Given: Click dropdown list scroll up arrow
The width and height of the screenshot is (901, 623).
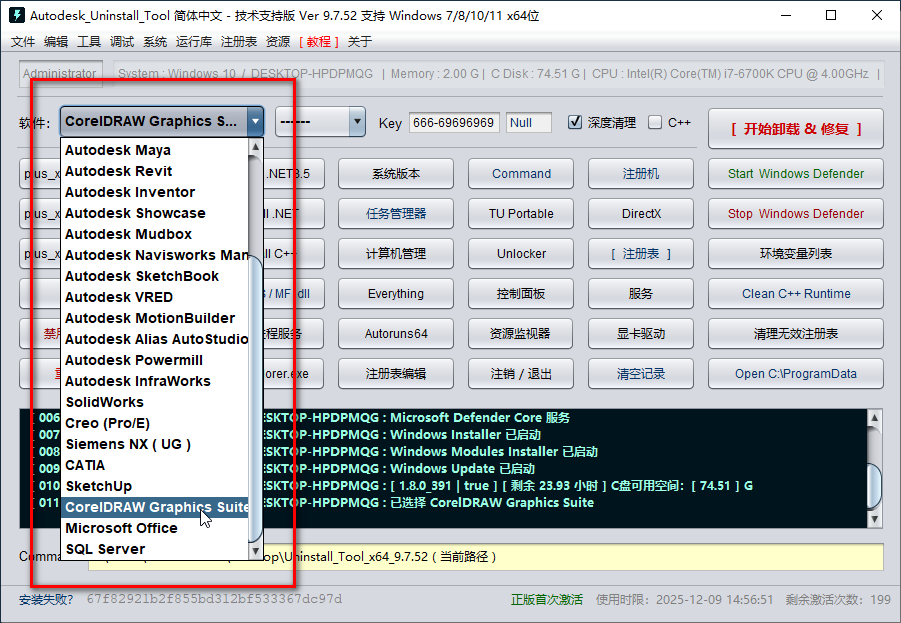Looking at the screenshot, I should [256, 147].
